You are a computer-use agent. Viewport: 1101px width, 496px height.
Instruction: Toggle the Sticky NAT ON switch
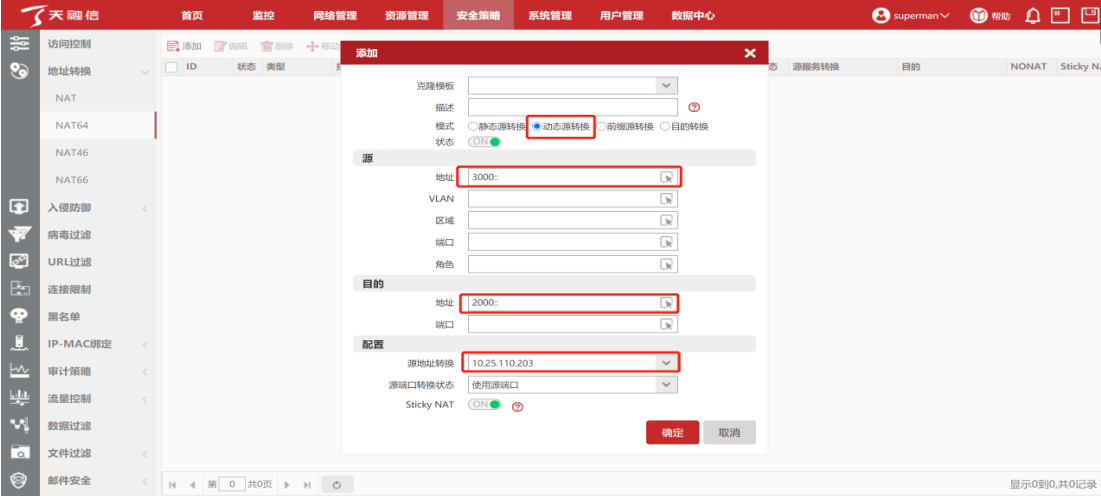484,405
